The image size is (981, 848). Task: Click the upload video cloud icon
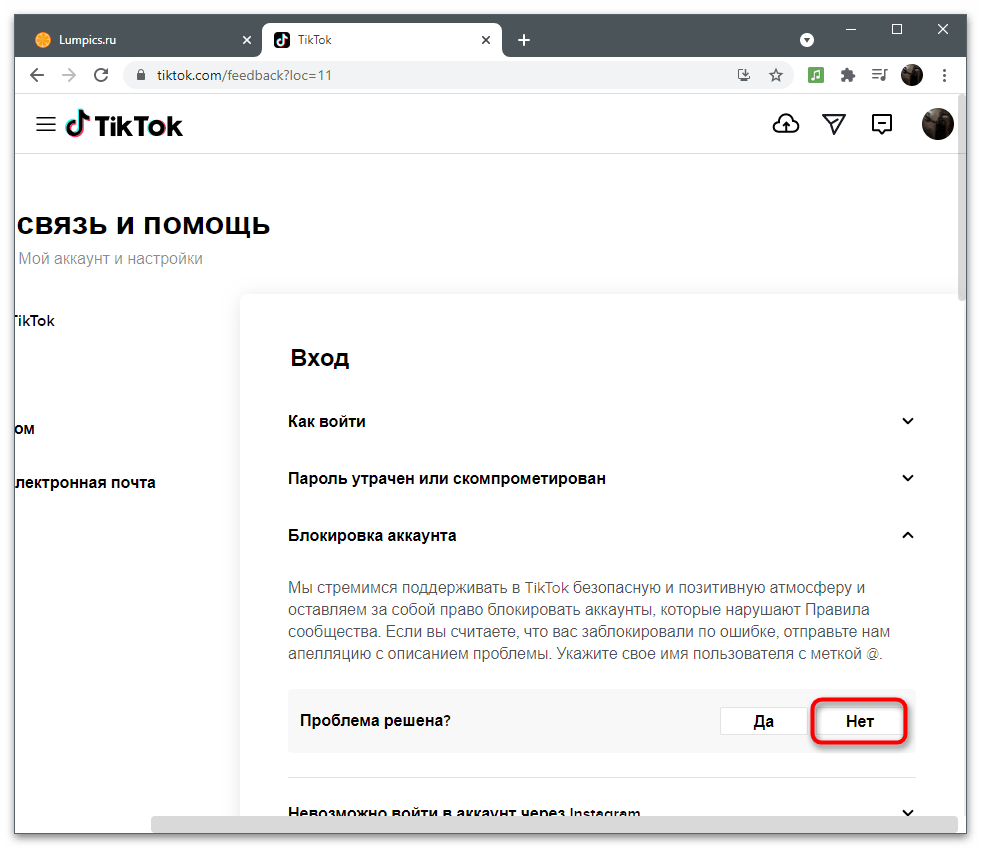coord(787,124)
